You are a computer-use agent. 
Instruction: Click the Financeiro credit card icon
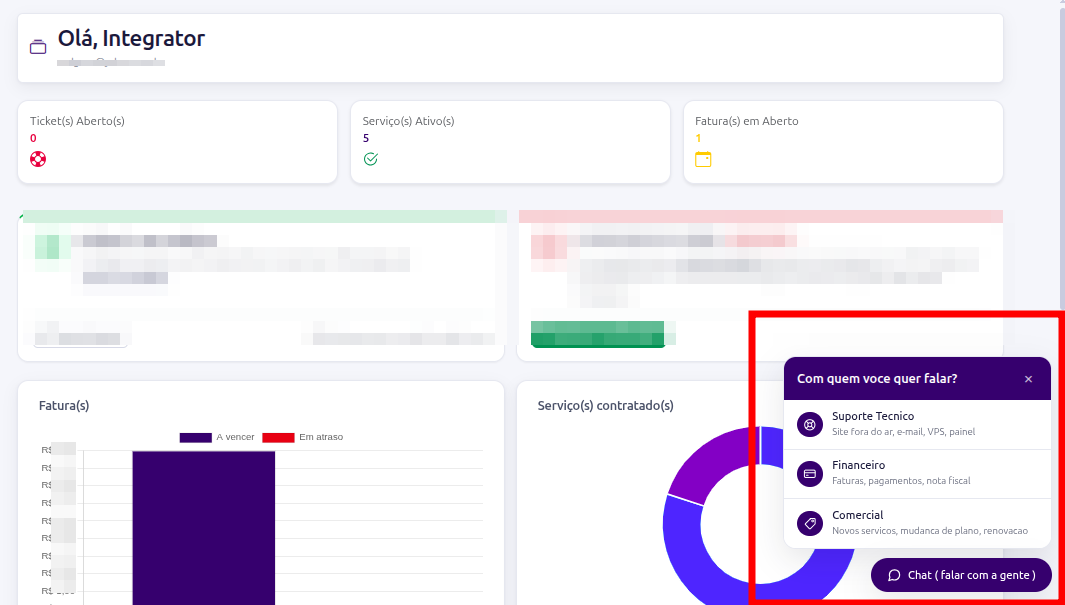(x=810, y=474)
